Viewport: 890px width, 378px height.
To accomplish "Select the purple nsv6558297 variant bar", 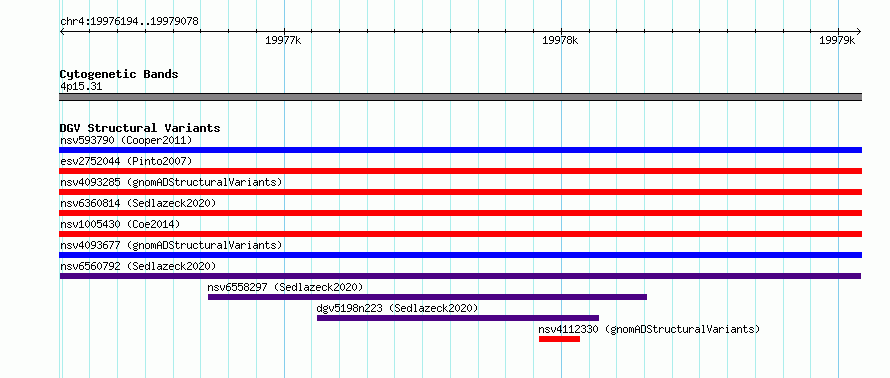I will (427, 297).
